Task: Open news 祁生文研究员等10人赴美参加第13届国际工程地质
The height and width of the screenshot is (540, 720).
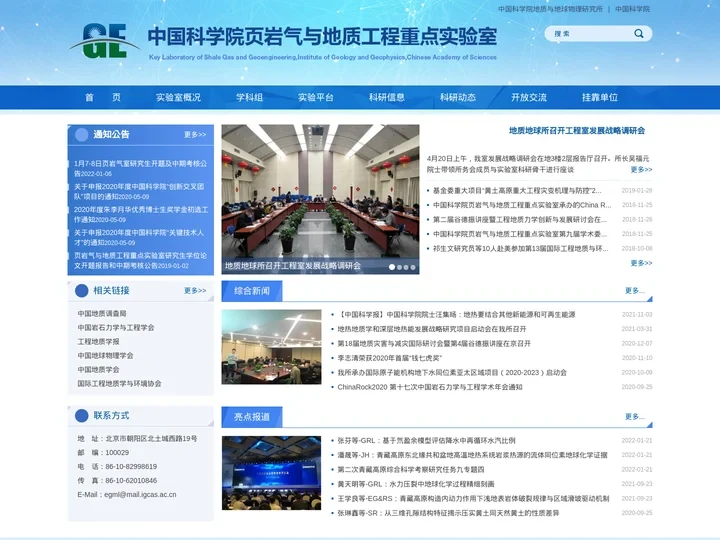Action: (520, 248)
